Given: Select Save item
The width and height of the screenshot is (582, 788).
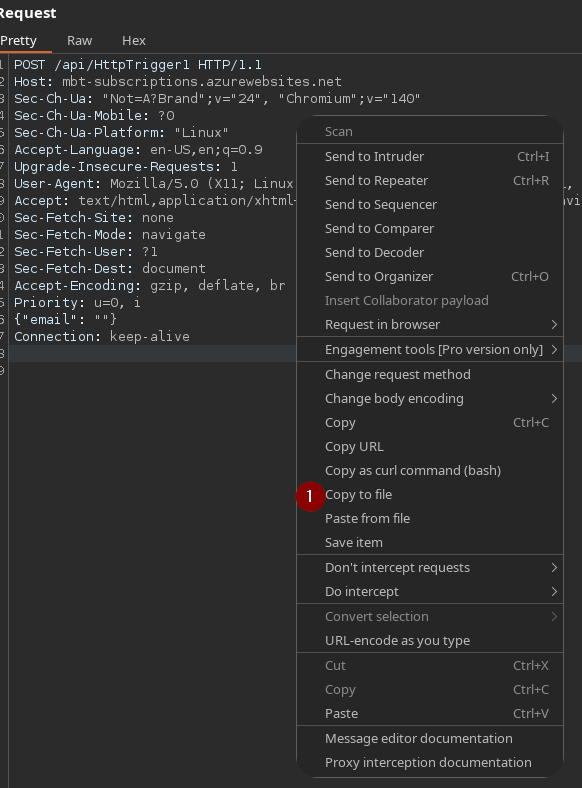Looking at the screenshot, I should (x=430, y=542).
